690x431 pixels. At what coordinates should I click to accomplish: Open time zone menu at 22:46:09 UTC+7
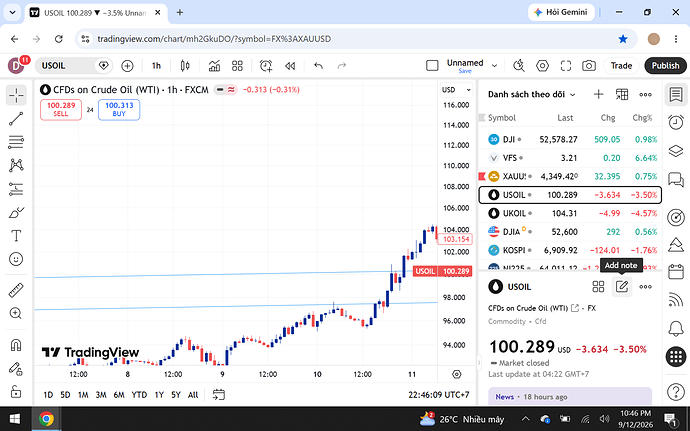439,395
